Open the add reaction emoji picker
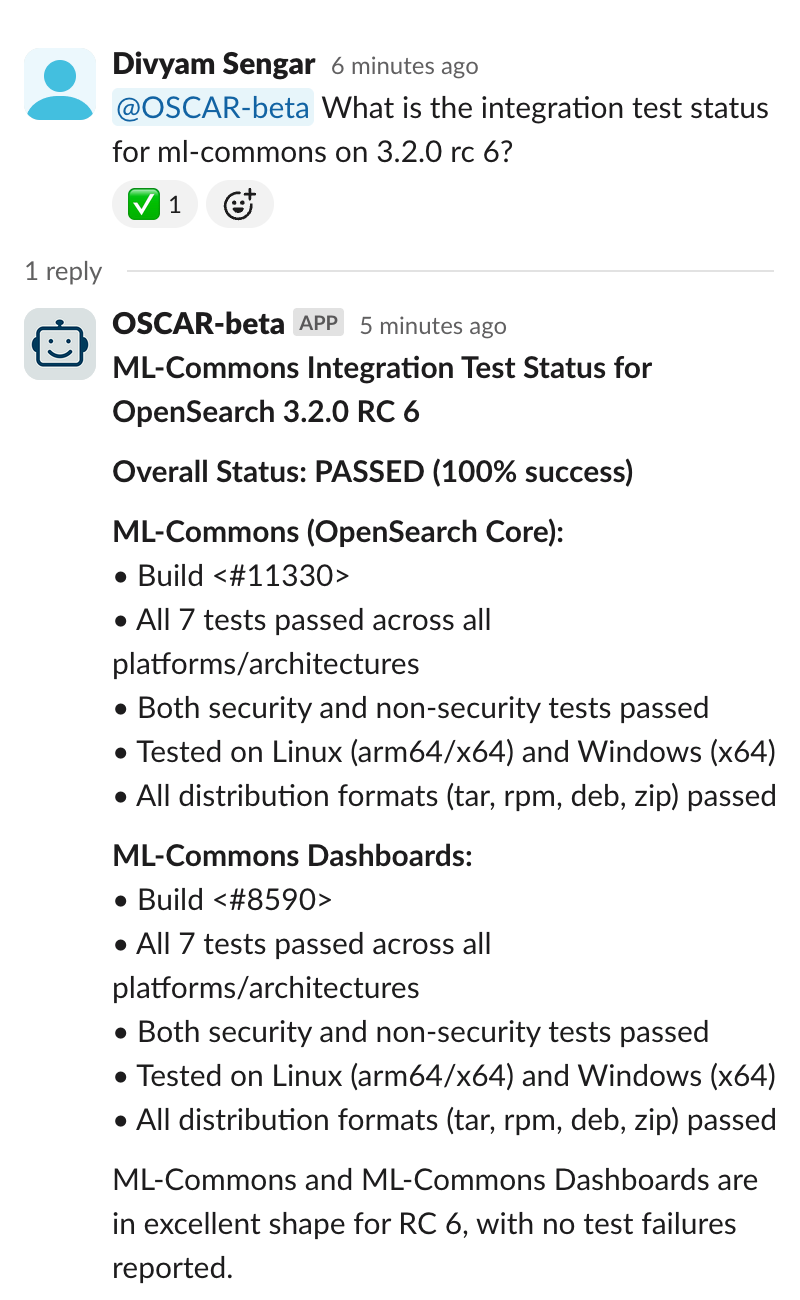Screen dimensions: 800x1300 pyautogui.click(x=240, y=205)
